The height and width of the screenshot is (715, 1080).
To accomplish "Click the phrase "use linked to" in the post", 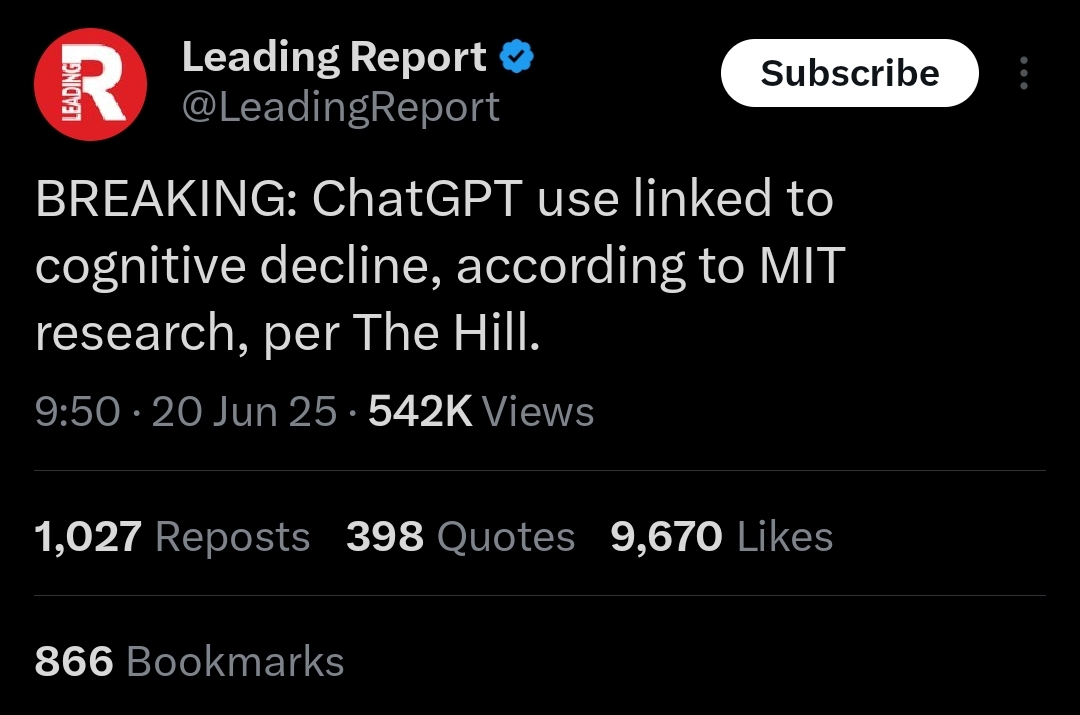I will [x=685, y=198].
